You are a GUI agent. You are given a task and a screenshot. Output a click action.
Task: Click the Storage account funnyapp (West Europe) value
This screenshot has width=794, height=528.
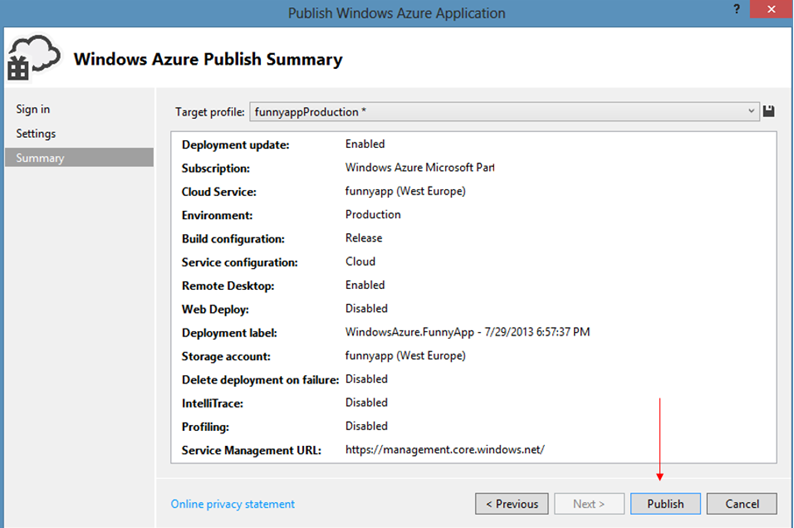pyautogui.click(x=405, y=356)
